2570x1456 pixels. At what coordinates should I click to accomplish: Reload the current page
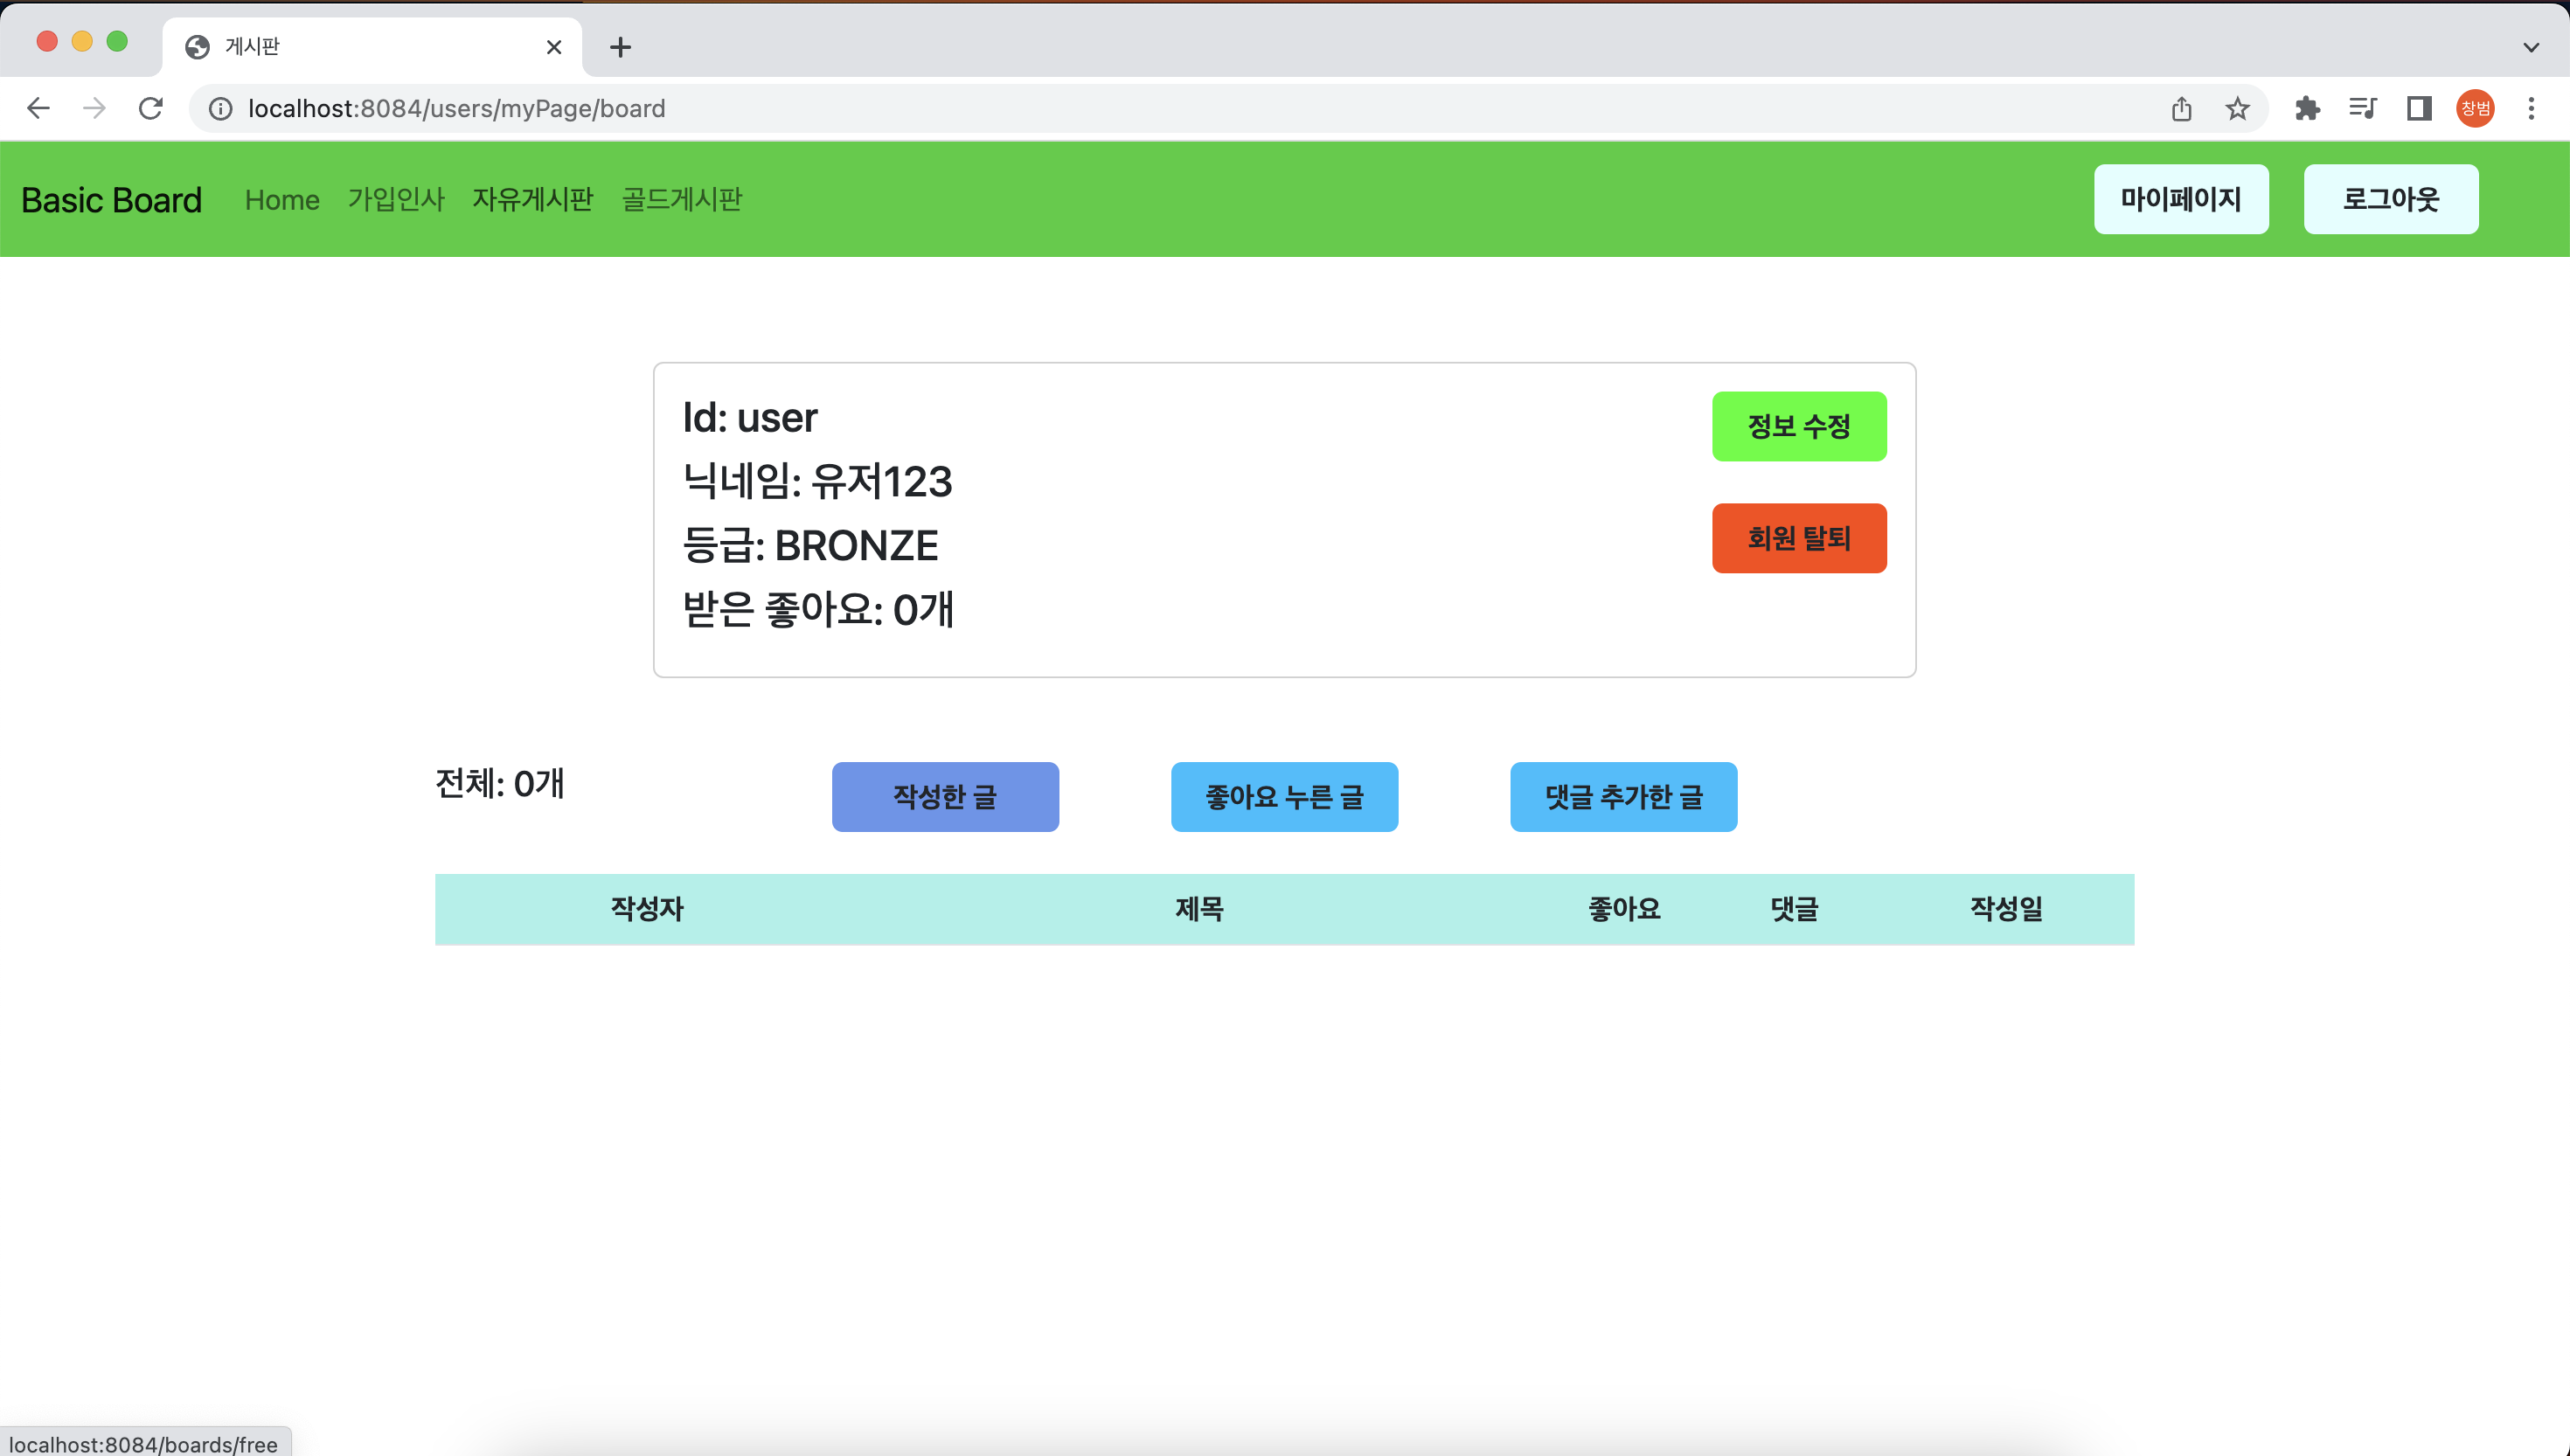click(x=151, y=108)
